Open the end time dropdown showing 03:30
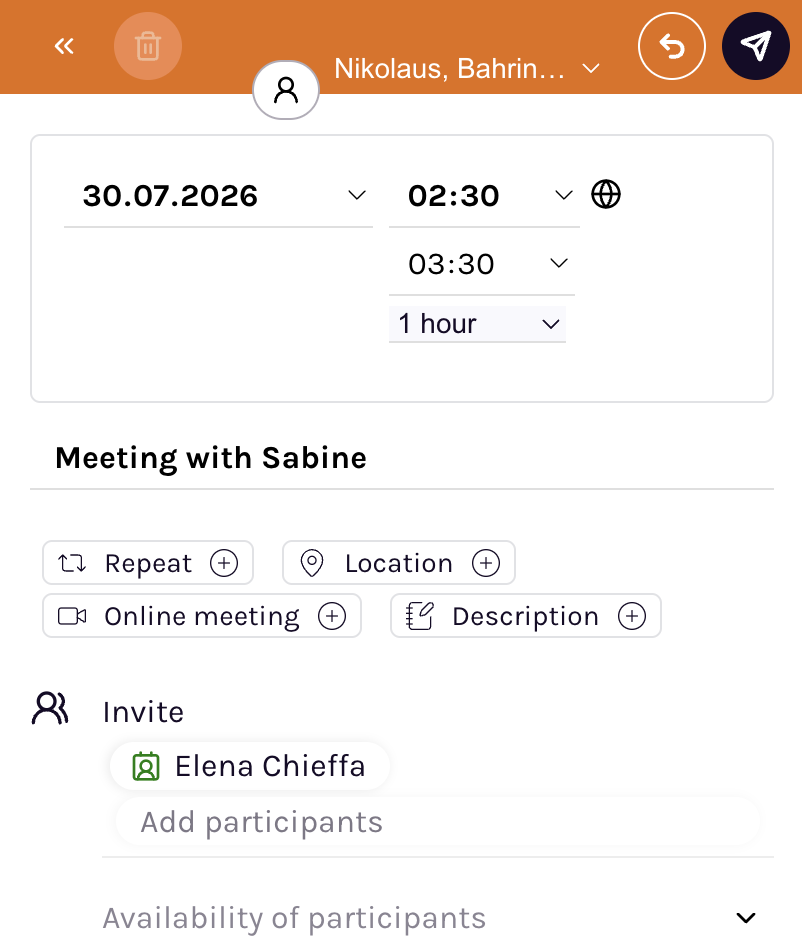Screen dimensions: 802x946 click(482, 264)
